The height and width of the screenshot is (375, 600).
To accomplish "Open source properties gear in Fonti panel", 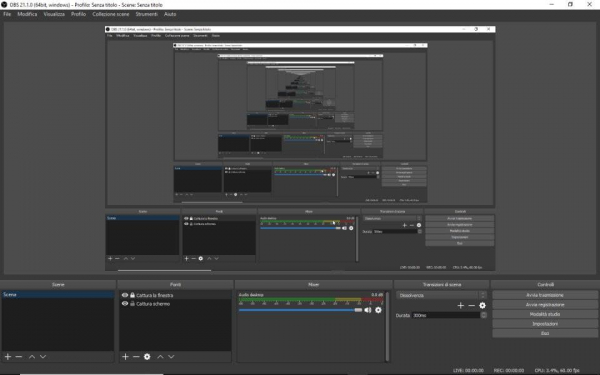I will pos(147,357).
